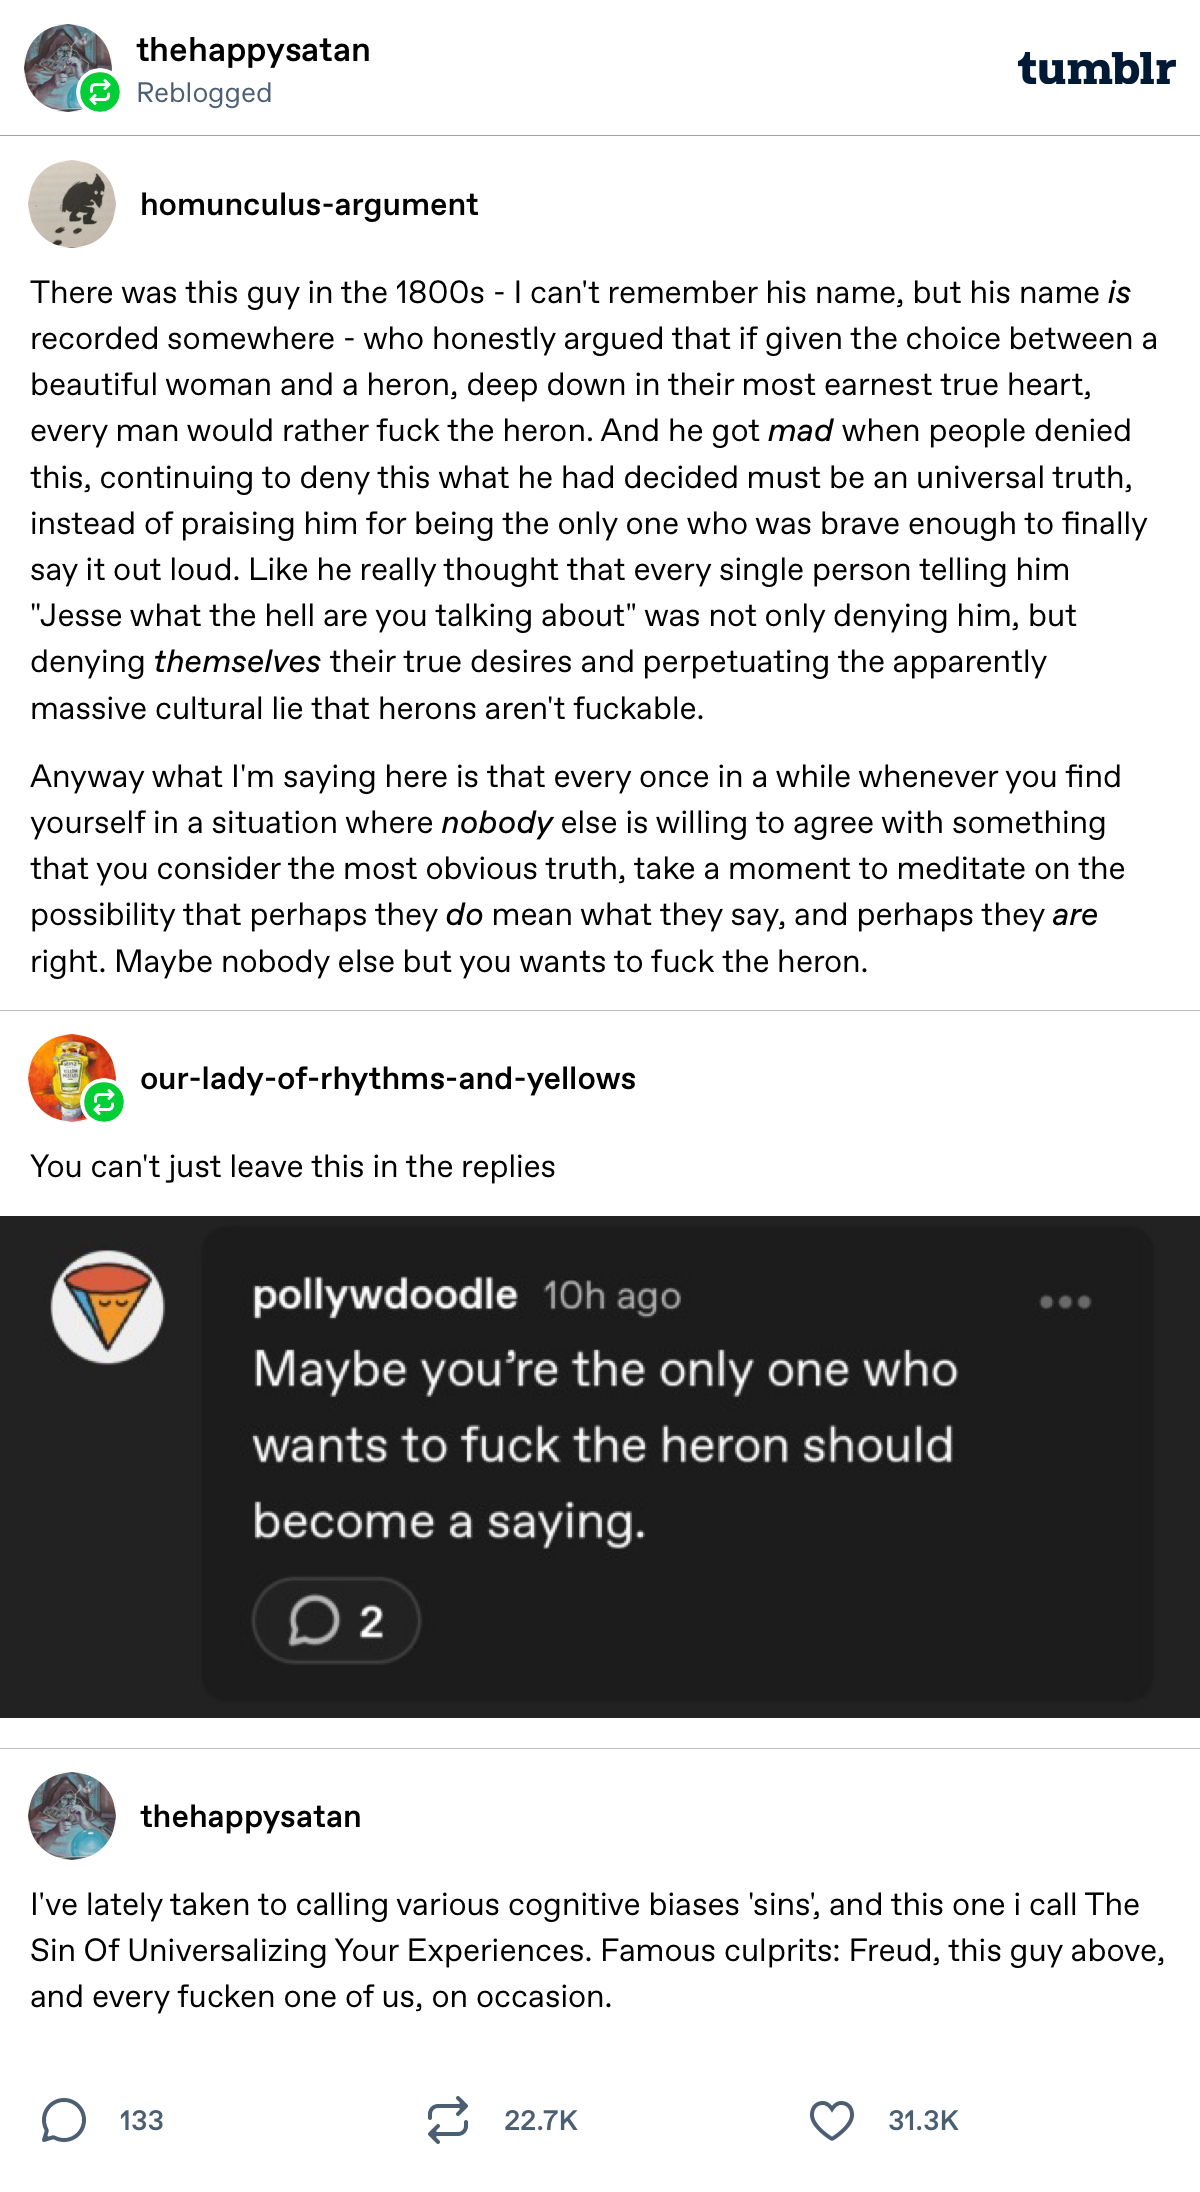The width and height of the screenshot is (1200, 2192).
Task: Open homunculus-argument's avatar
Action: tap(72, 204)
